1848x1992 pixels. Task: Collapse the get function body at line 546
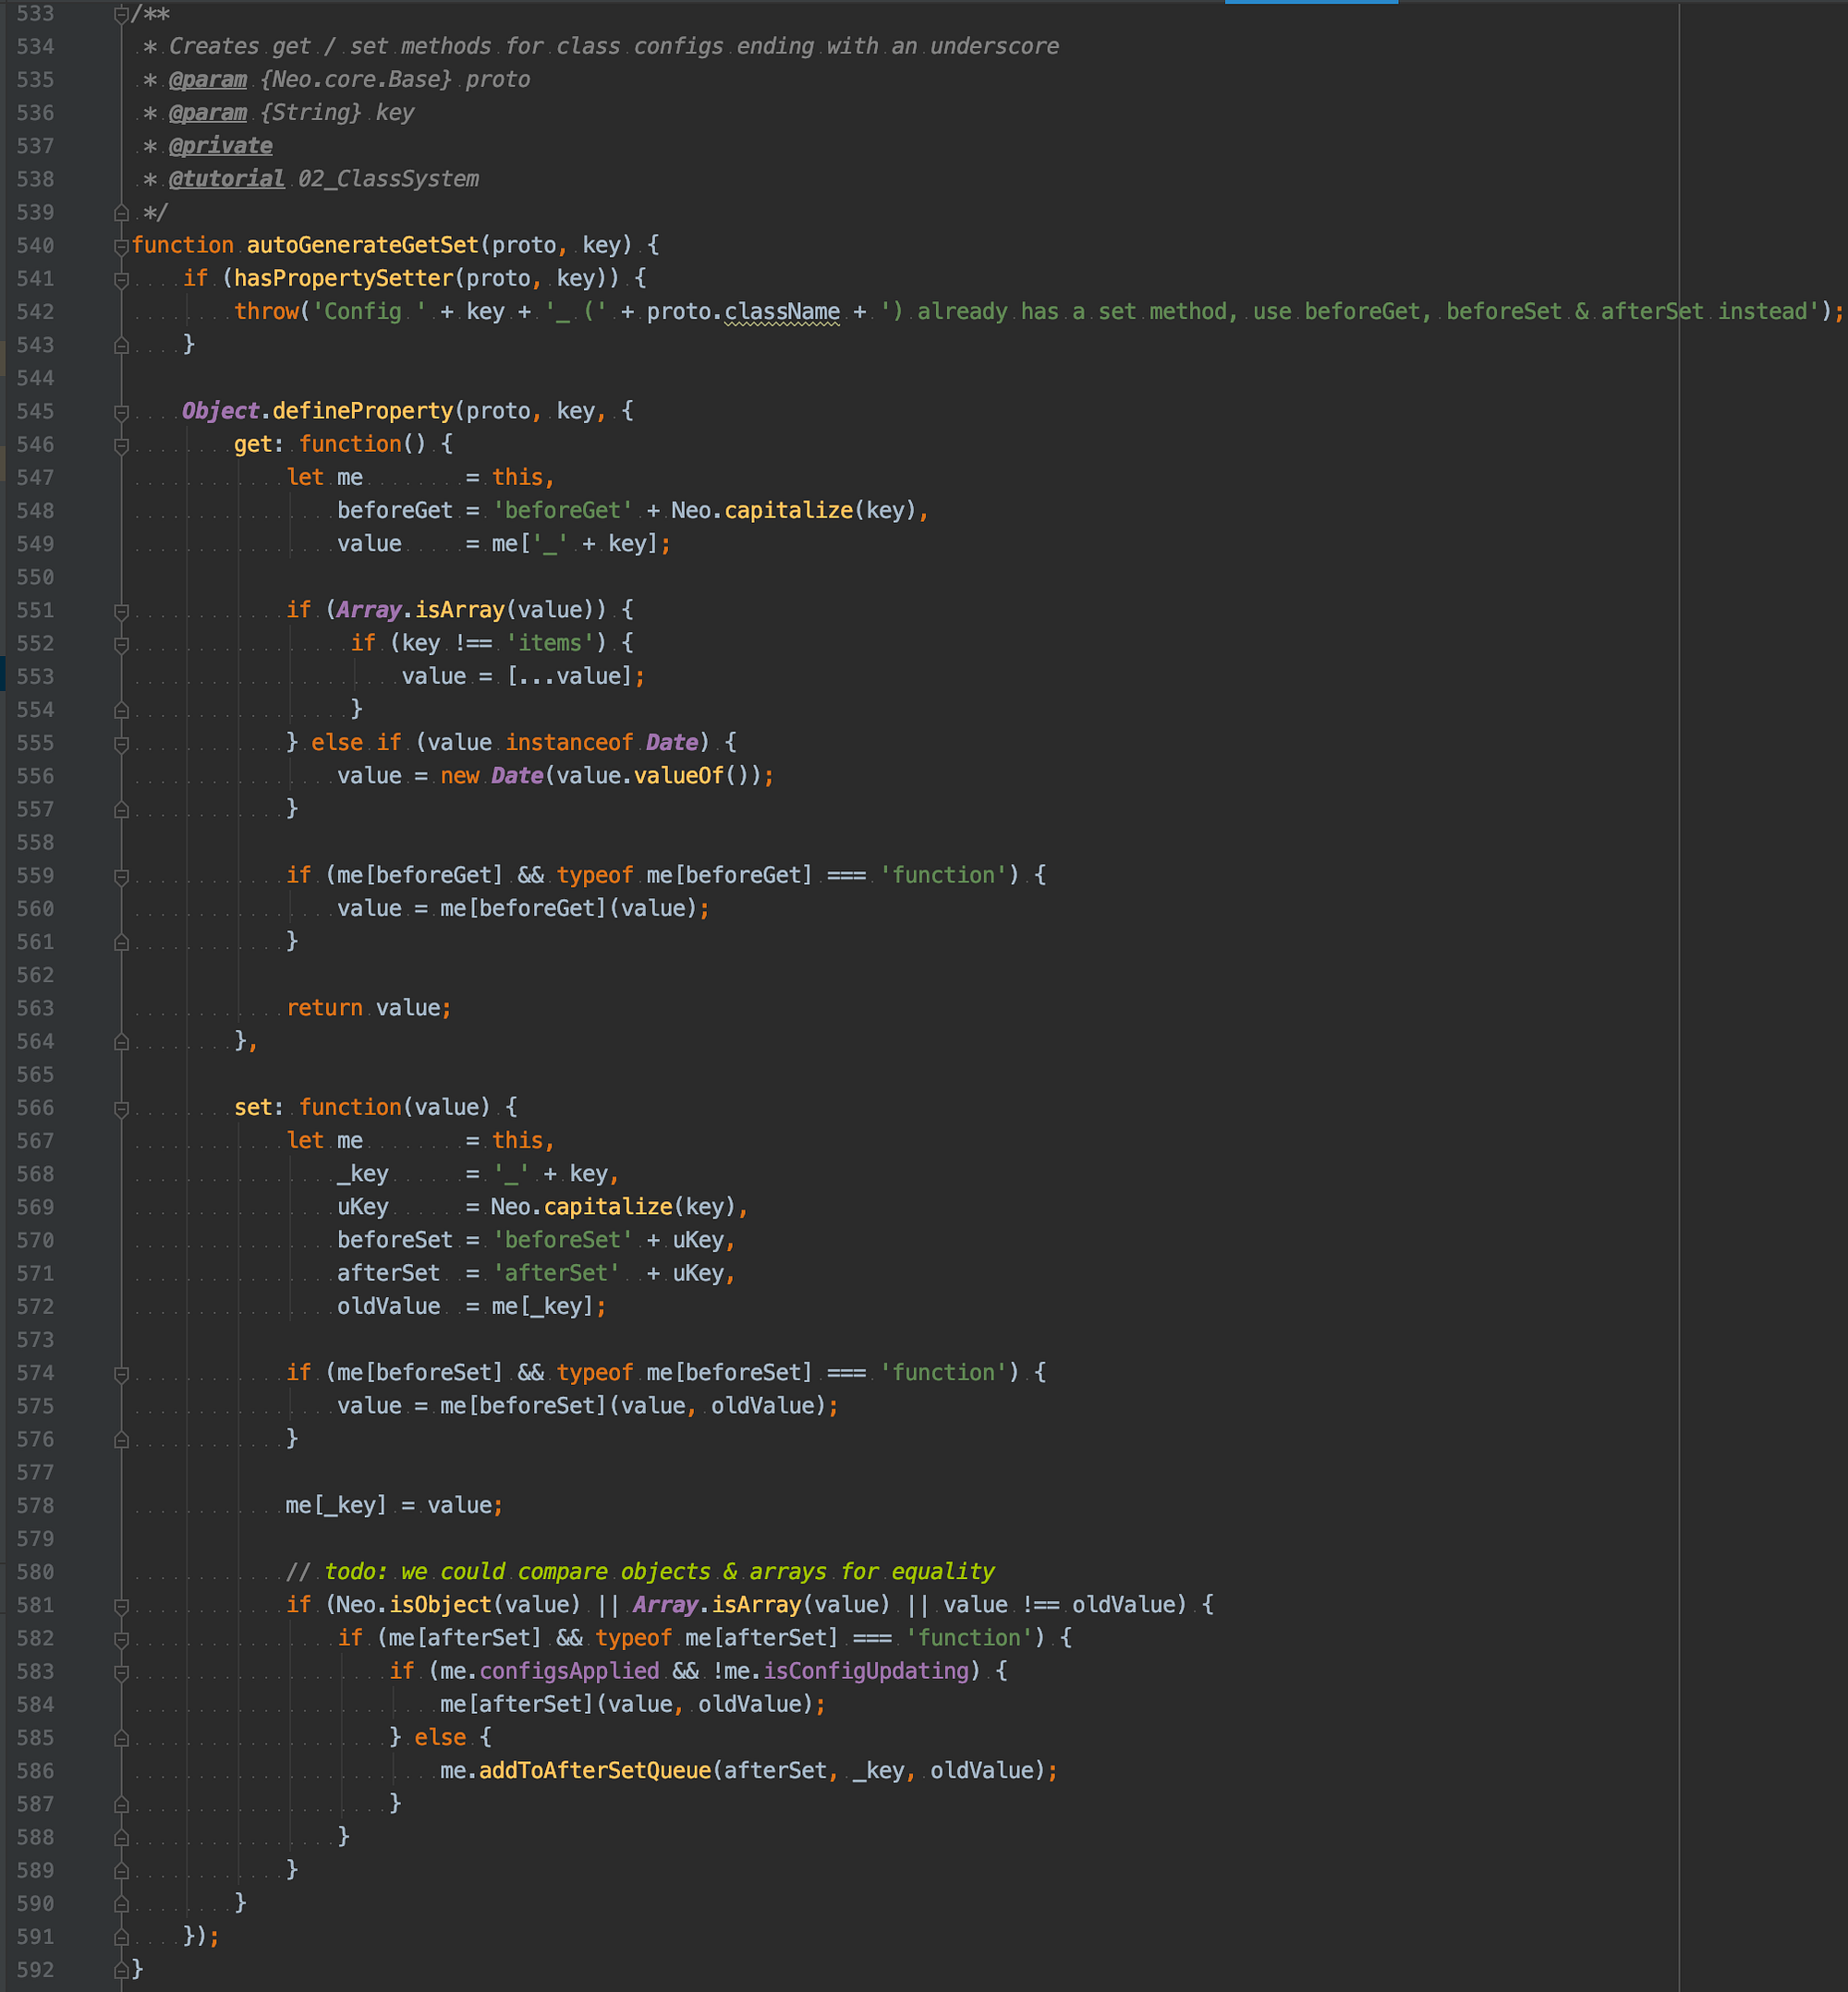tap(120, 444)
